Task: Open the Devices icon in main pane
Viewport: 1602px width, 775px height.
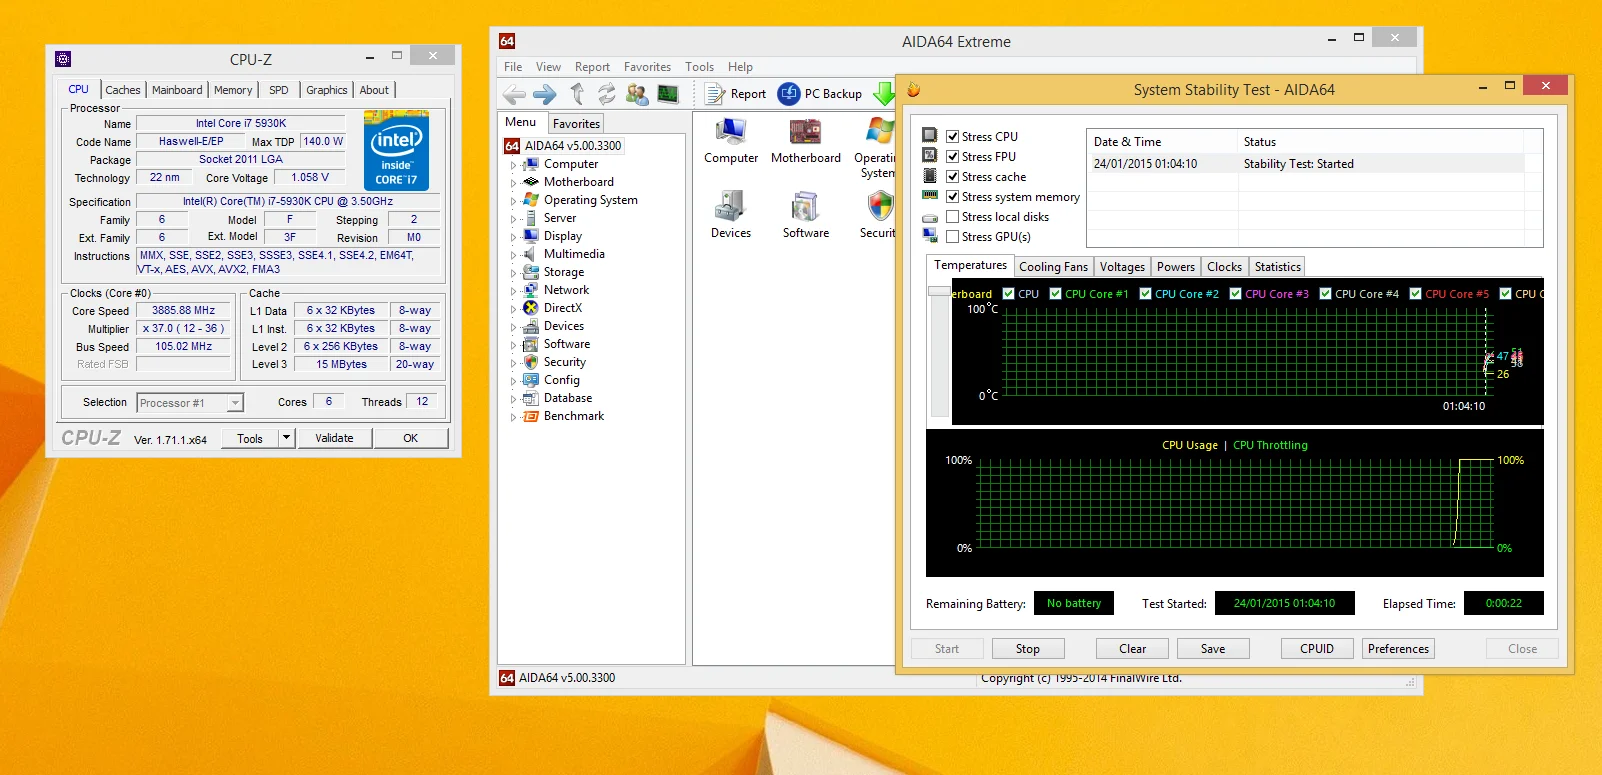Action: 731,215
